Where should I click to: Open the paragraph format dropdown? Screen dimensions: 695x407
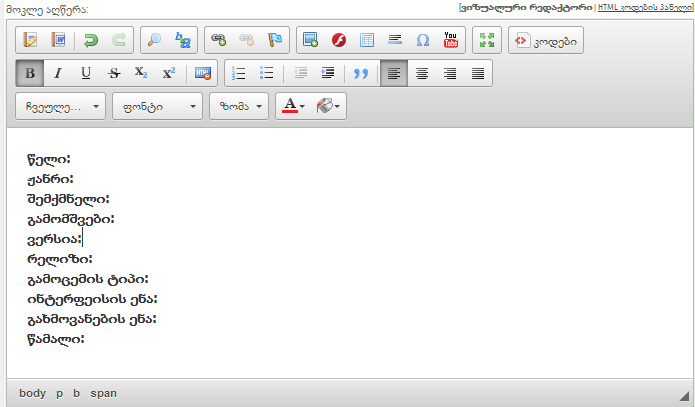click(x=61, y=106)
